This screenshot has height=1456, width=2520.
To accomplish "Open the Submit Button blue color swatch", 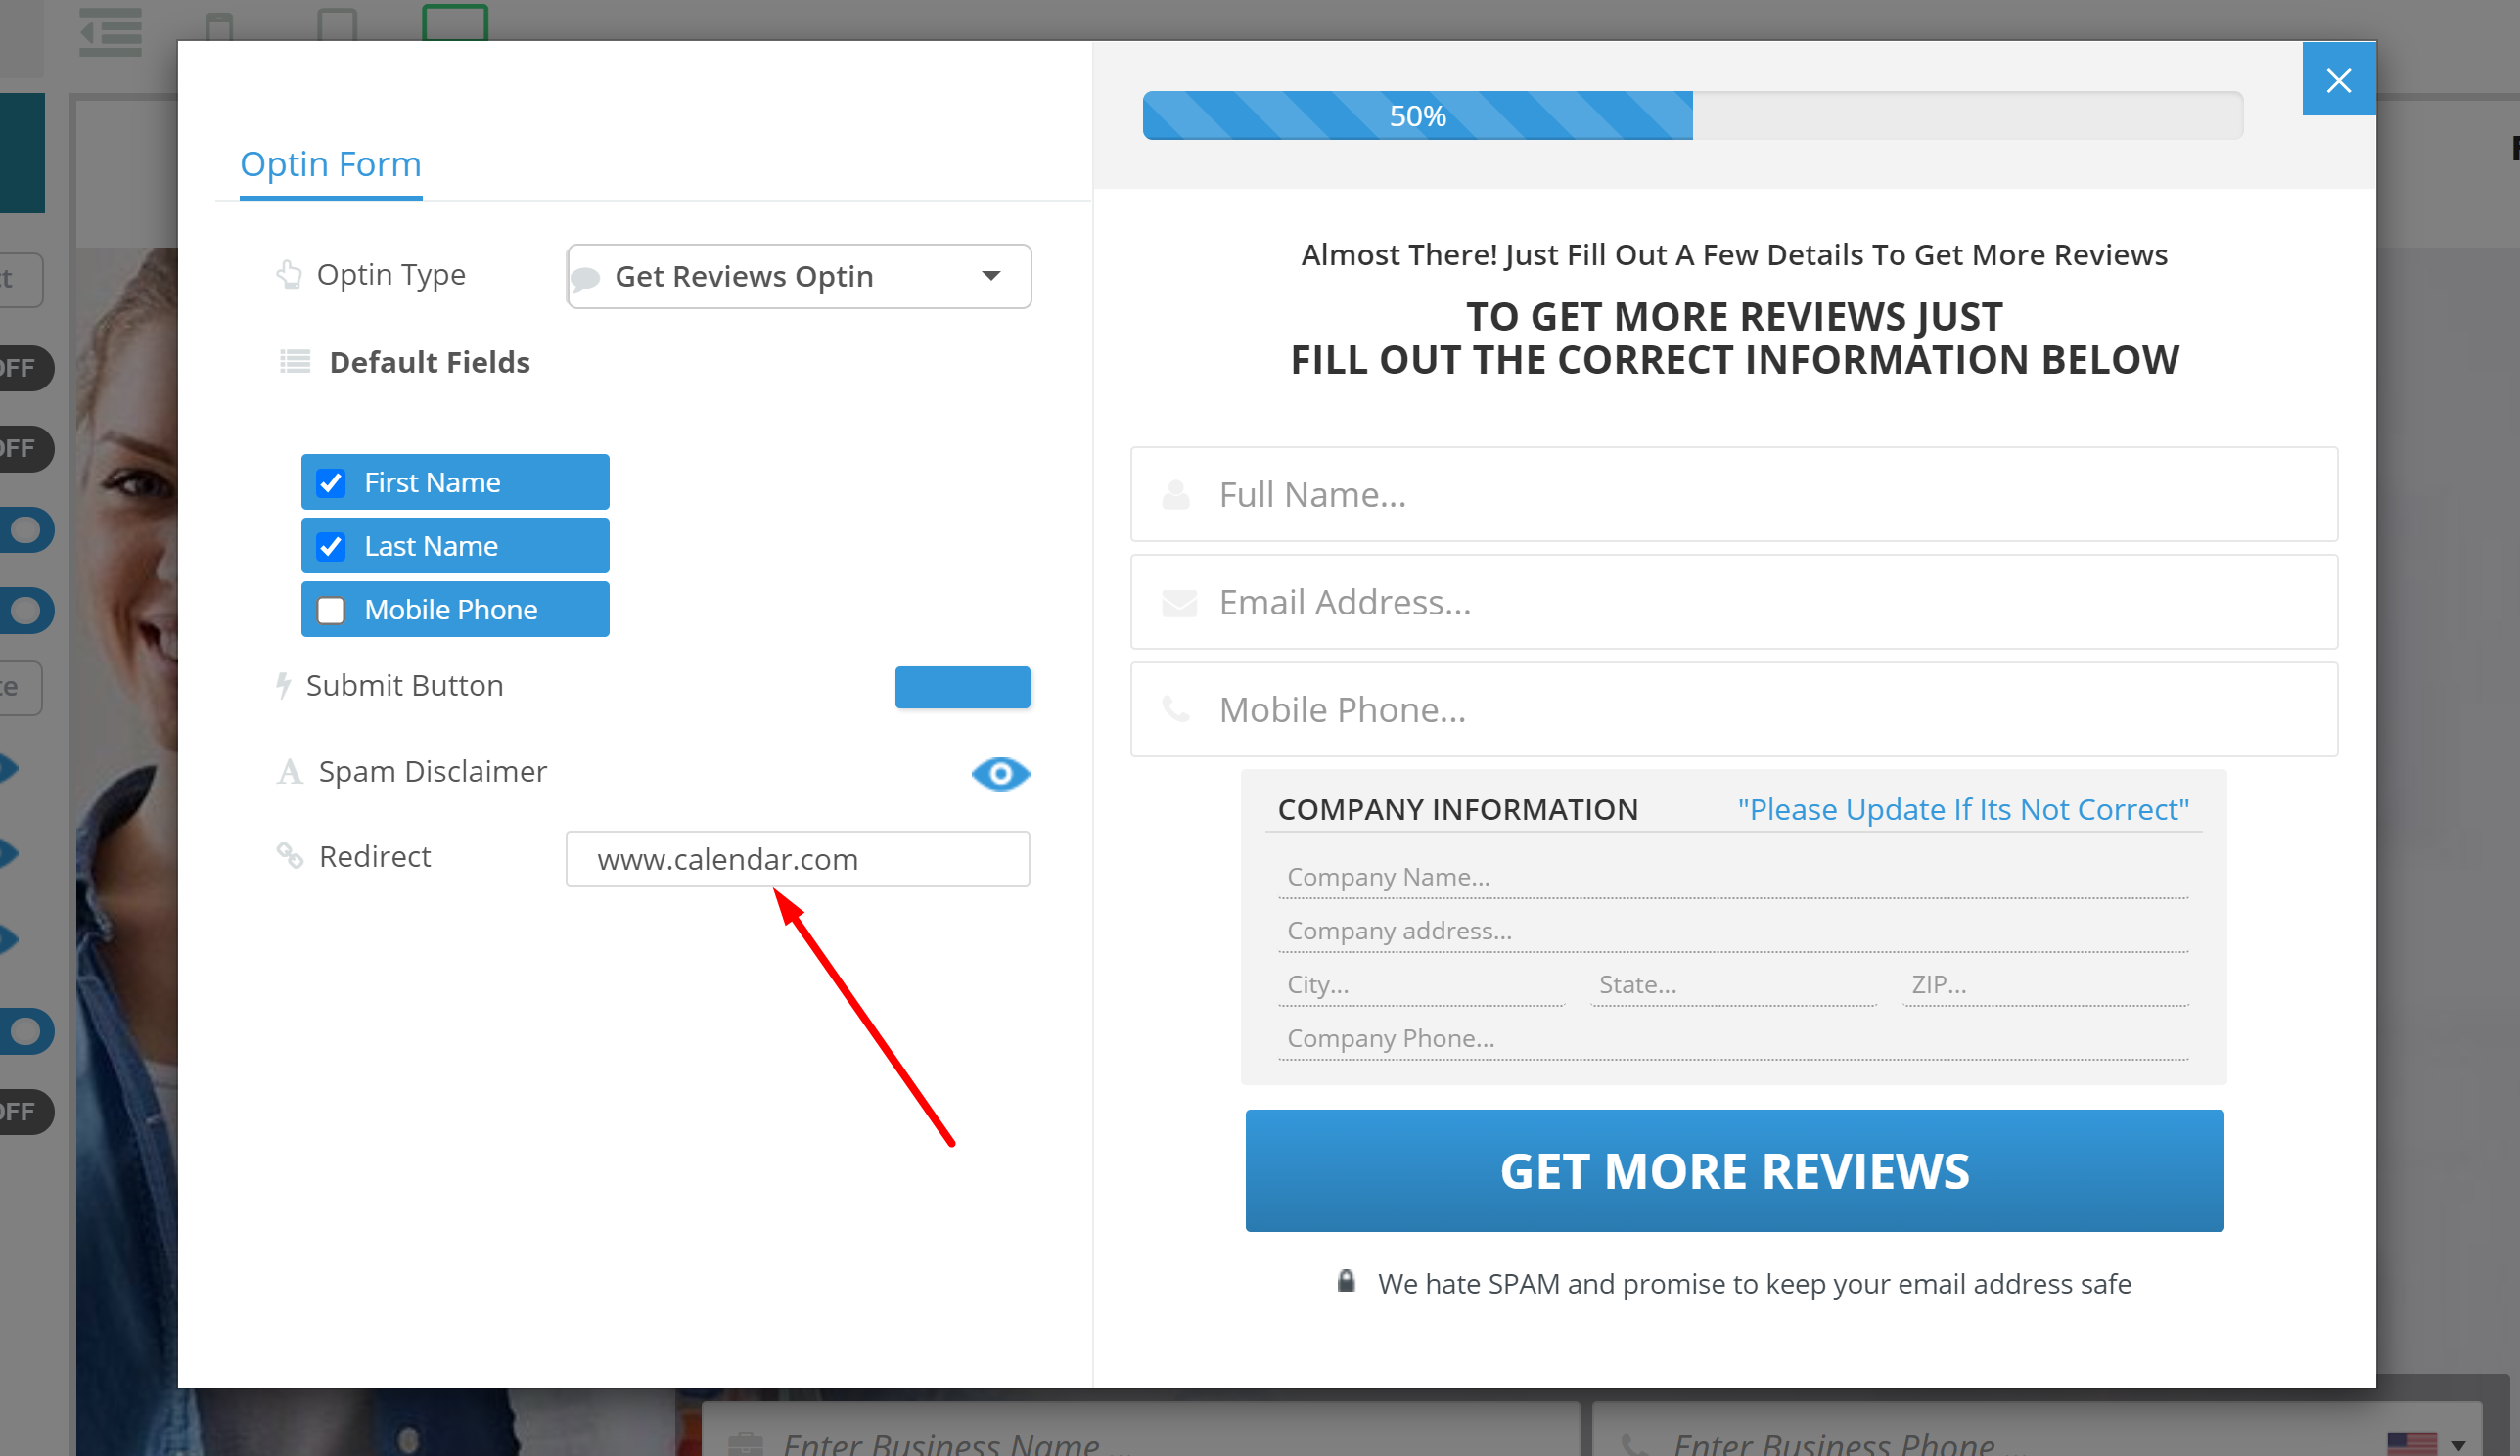I will 962,687.
